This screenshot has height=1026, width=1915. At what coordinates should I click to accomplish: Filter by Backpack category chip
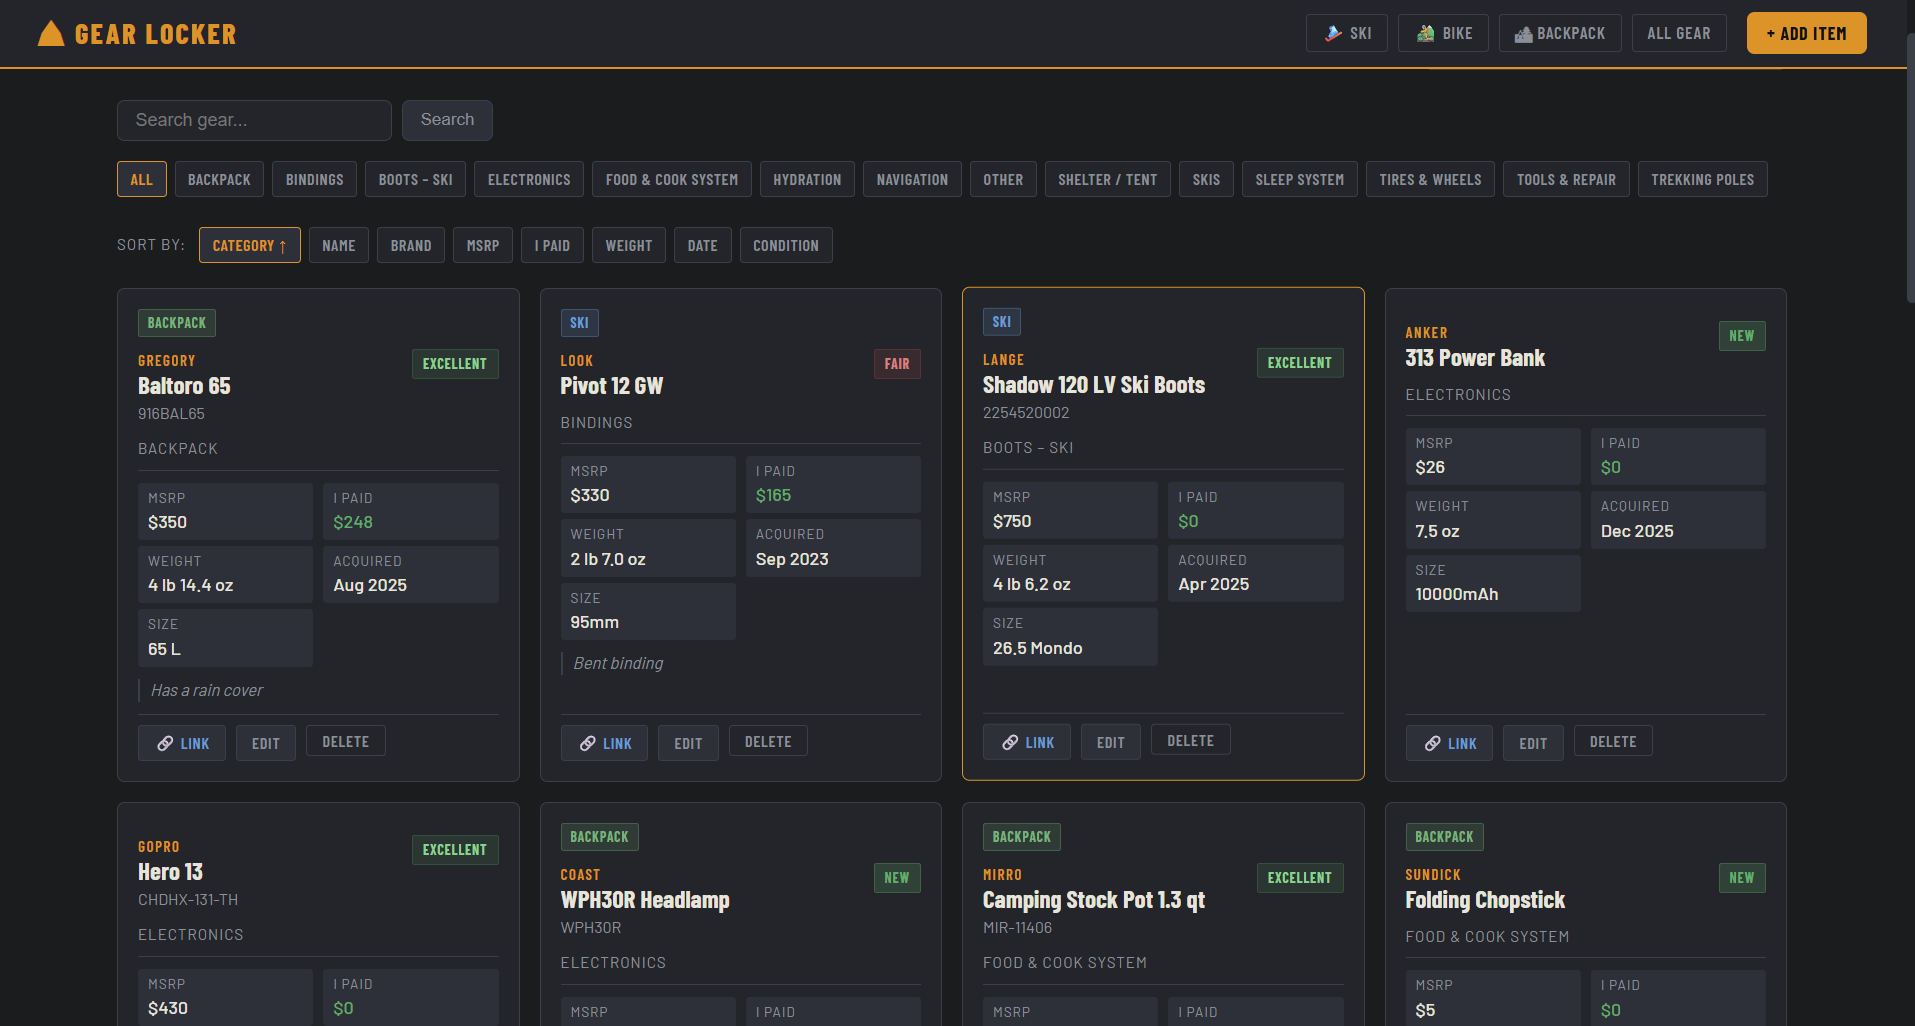point(219,179)
